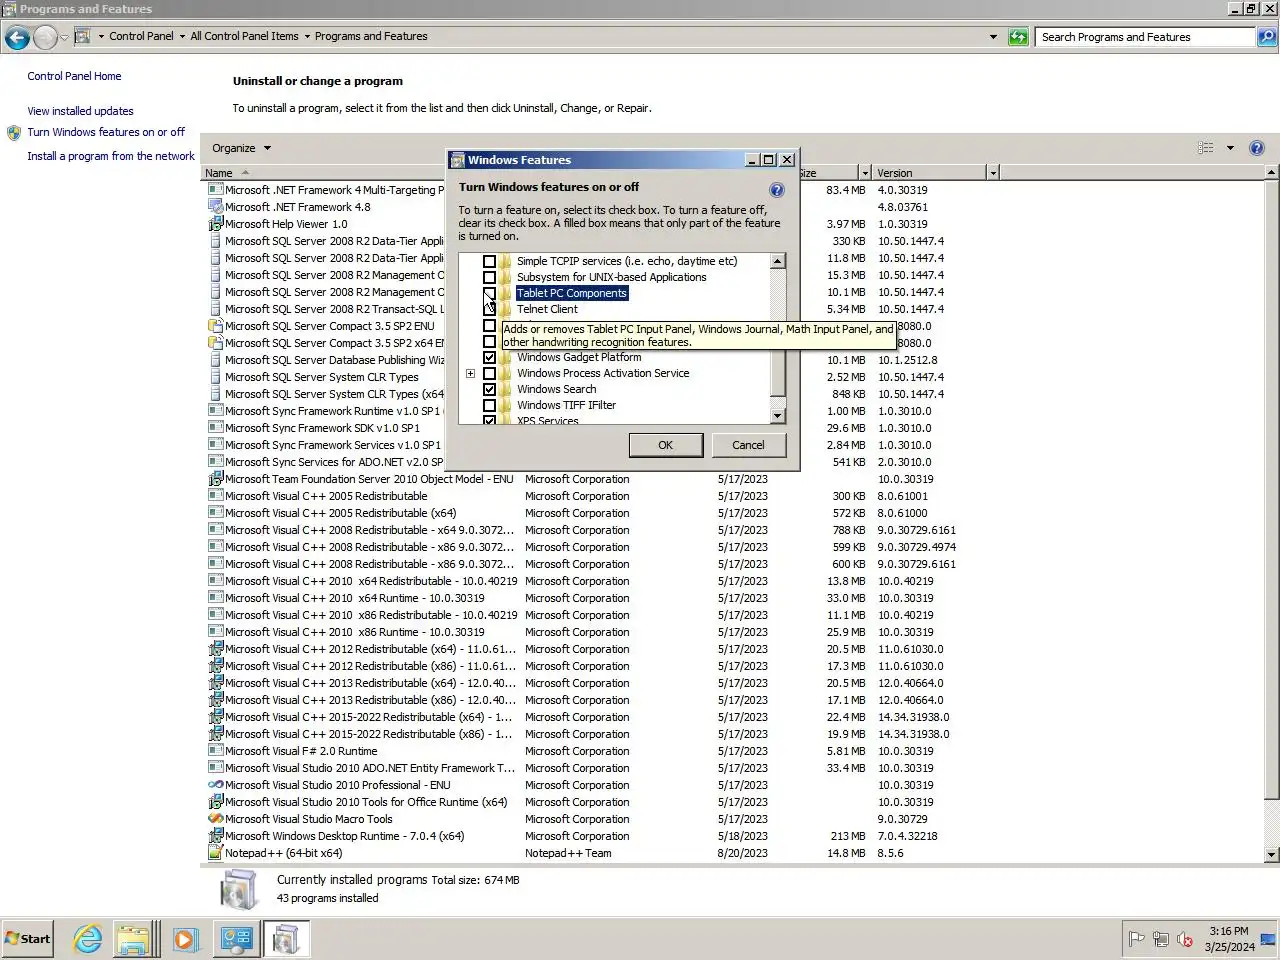
Task: Click the Notepad++ program icon in list
Action: [x=215, y=853]
